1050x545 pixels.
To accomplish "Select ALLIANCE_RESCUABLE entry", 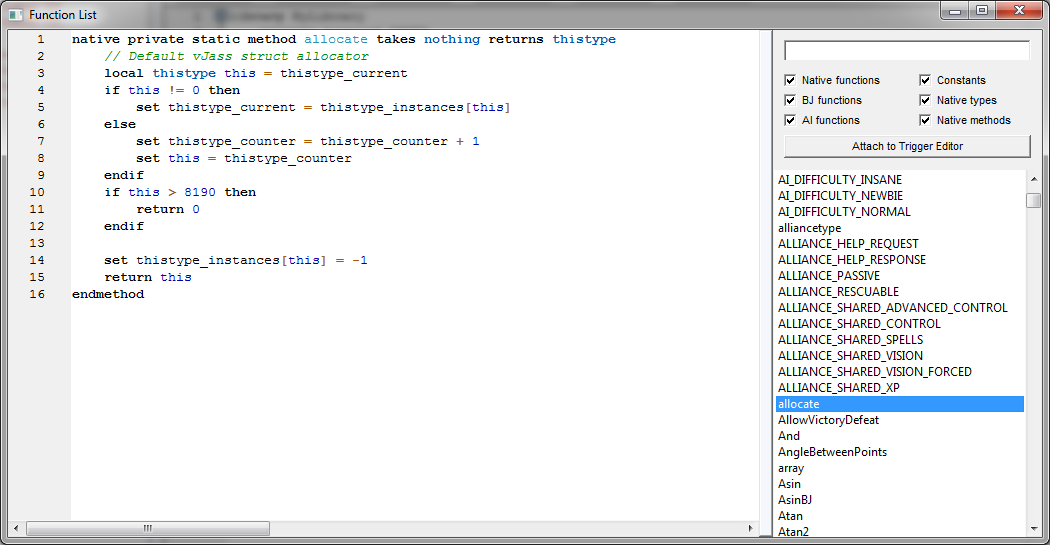I will tap(899, 292).
